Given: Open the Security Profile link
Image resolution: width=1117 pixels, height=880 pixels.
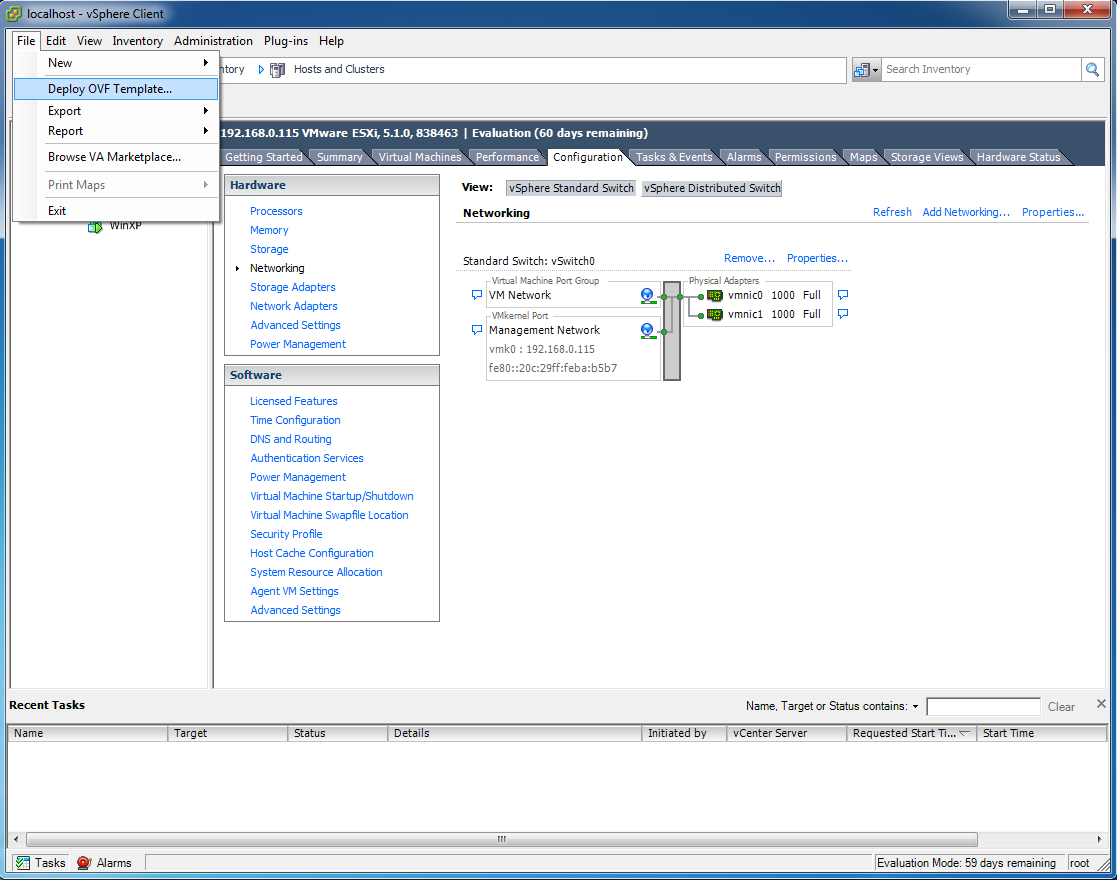Looking at the screenshot, I should pyautogui.click(x=286, y=534).
